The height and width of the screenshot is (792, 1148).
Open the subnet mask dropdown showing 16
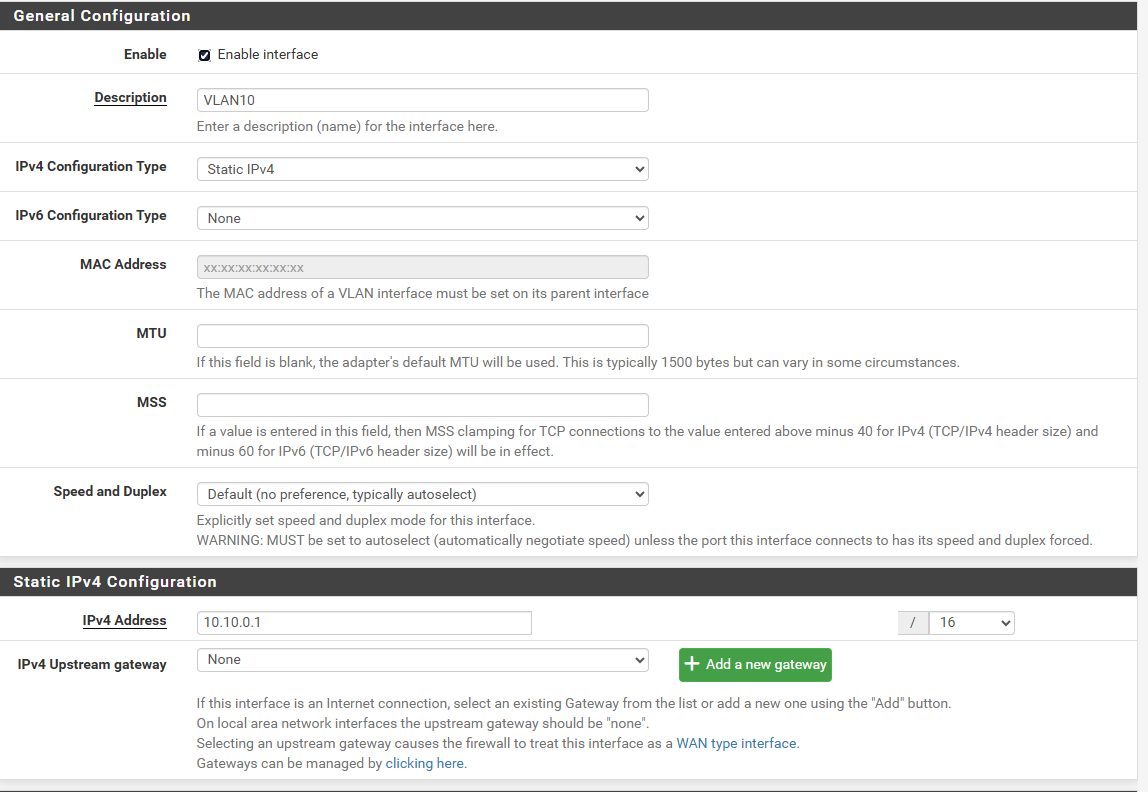point(971,622)
